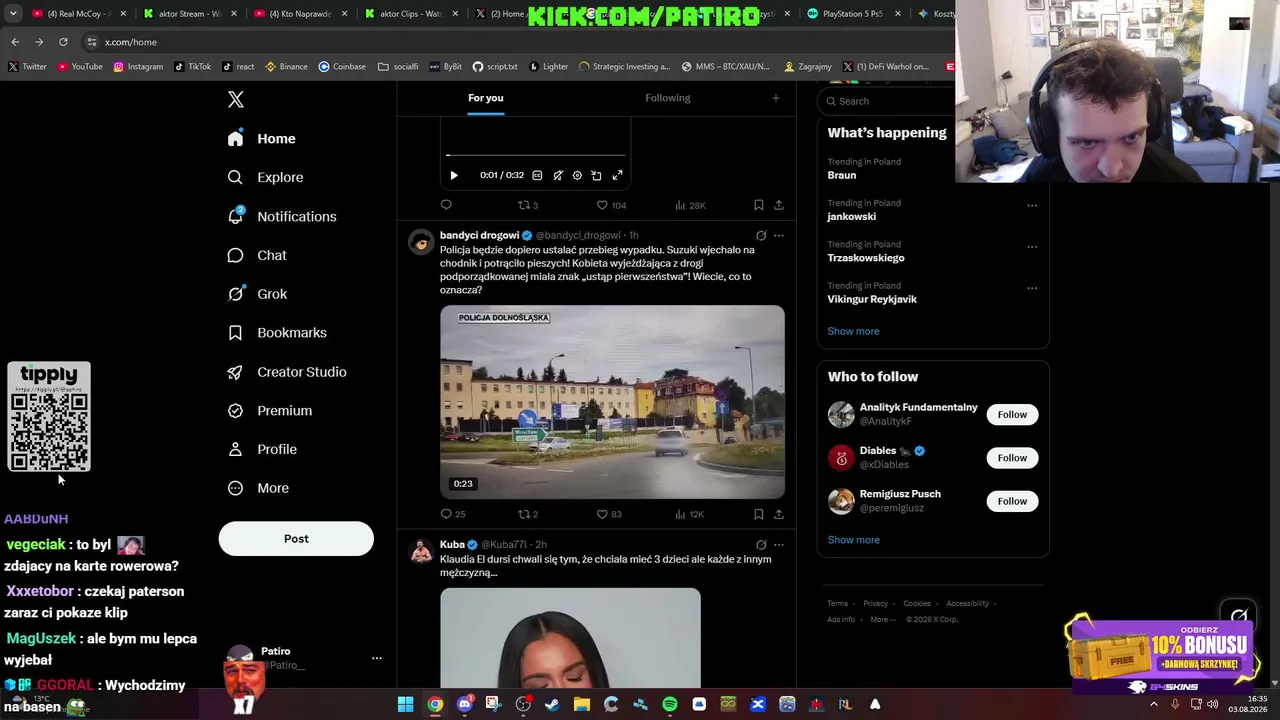The height and width of the screenshot is (720, 1280).
Task: View analytics for the 28K-view post
Action: (690, 205)
